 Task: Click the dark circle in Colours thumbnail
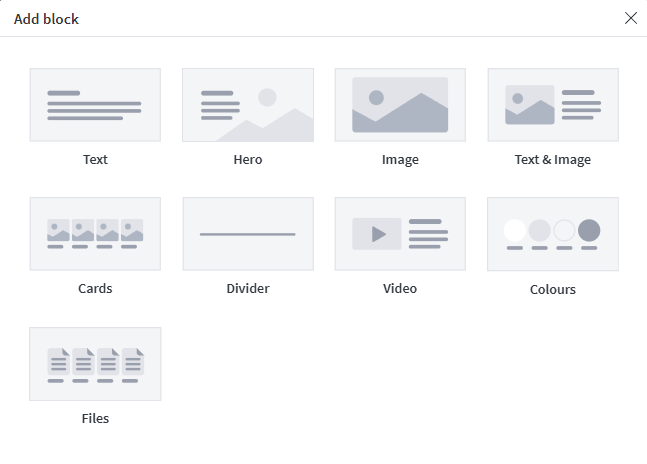tap(589, 230)
